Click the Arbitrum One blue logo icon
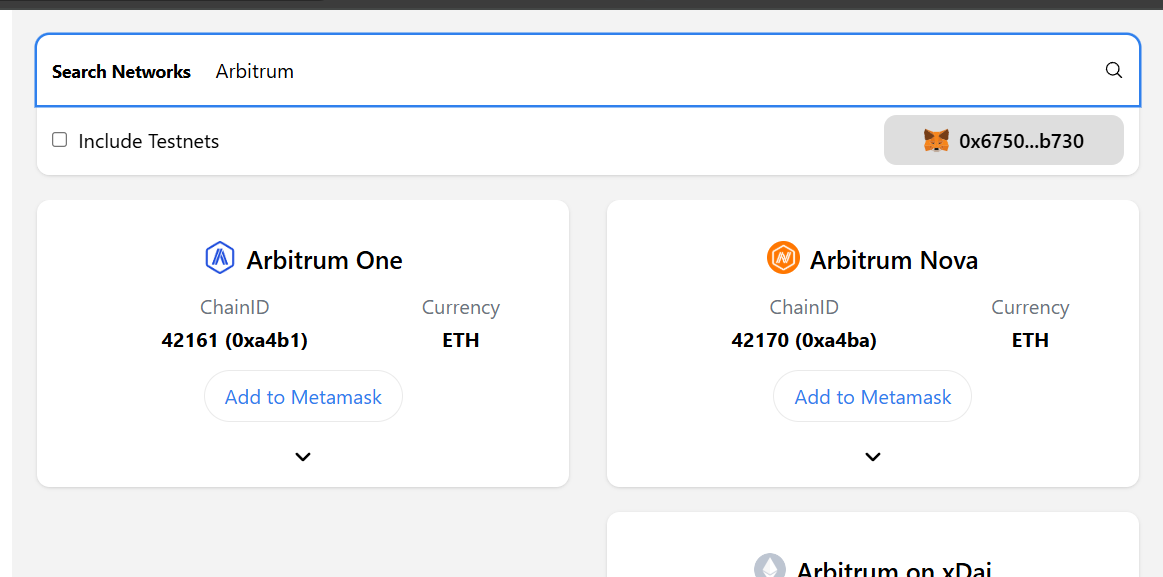 220,258
